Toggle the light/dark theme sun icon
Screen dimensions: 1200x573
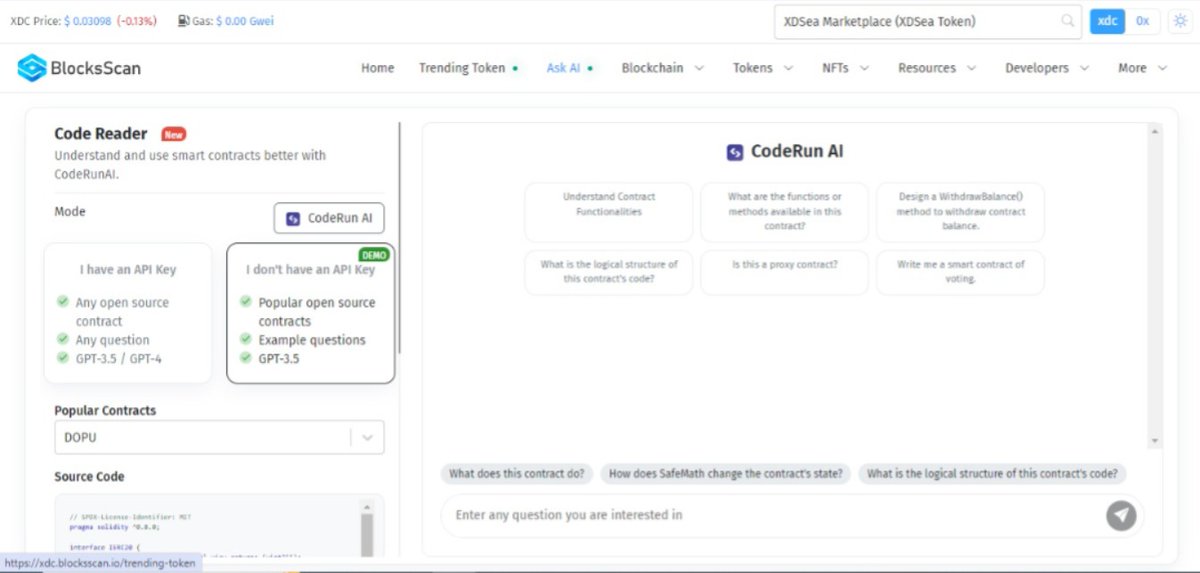point(1179,21)
